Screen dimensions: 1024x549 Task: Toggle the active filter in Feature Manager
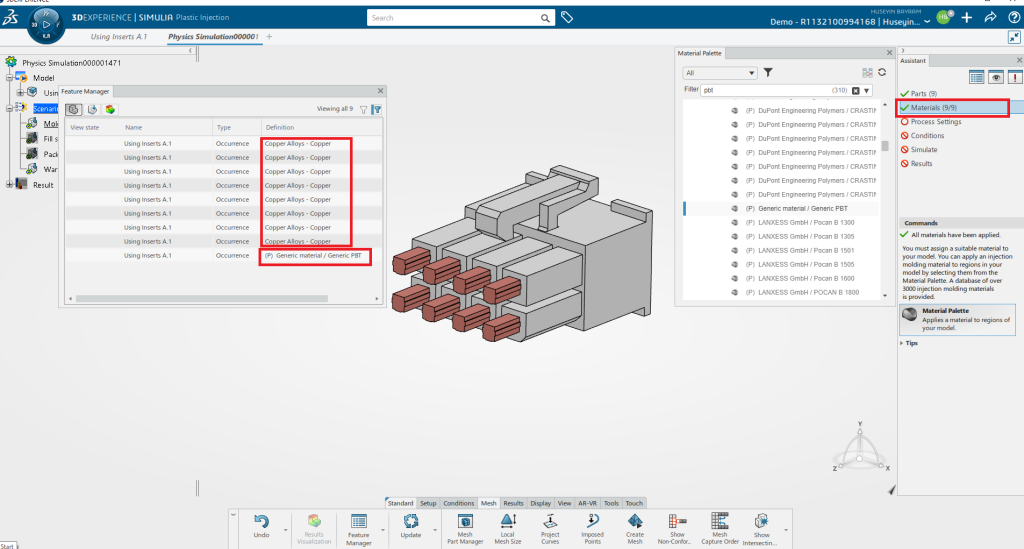click(x=377, y=109)
